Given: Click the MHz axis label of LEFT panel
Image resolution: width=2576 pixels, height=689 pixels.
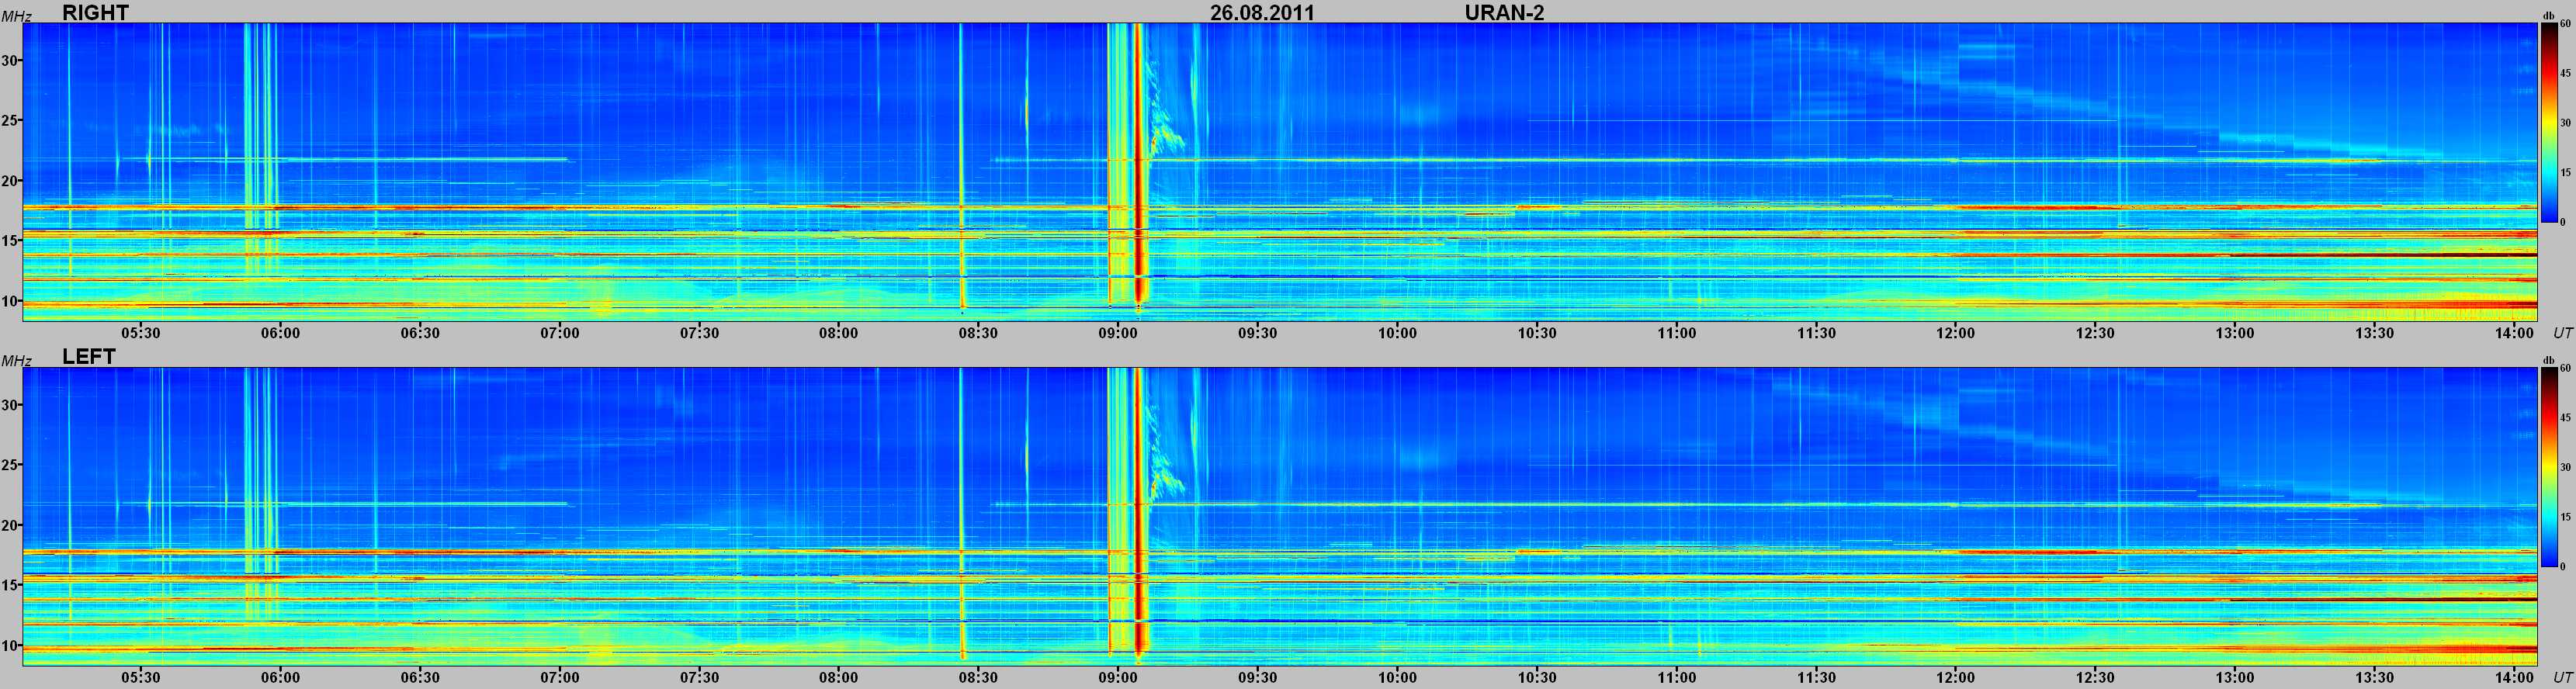Looking at the screenshot, I should 16,361.
